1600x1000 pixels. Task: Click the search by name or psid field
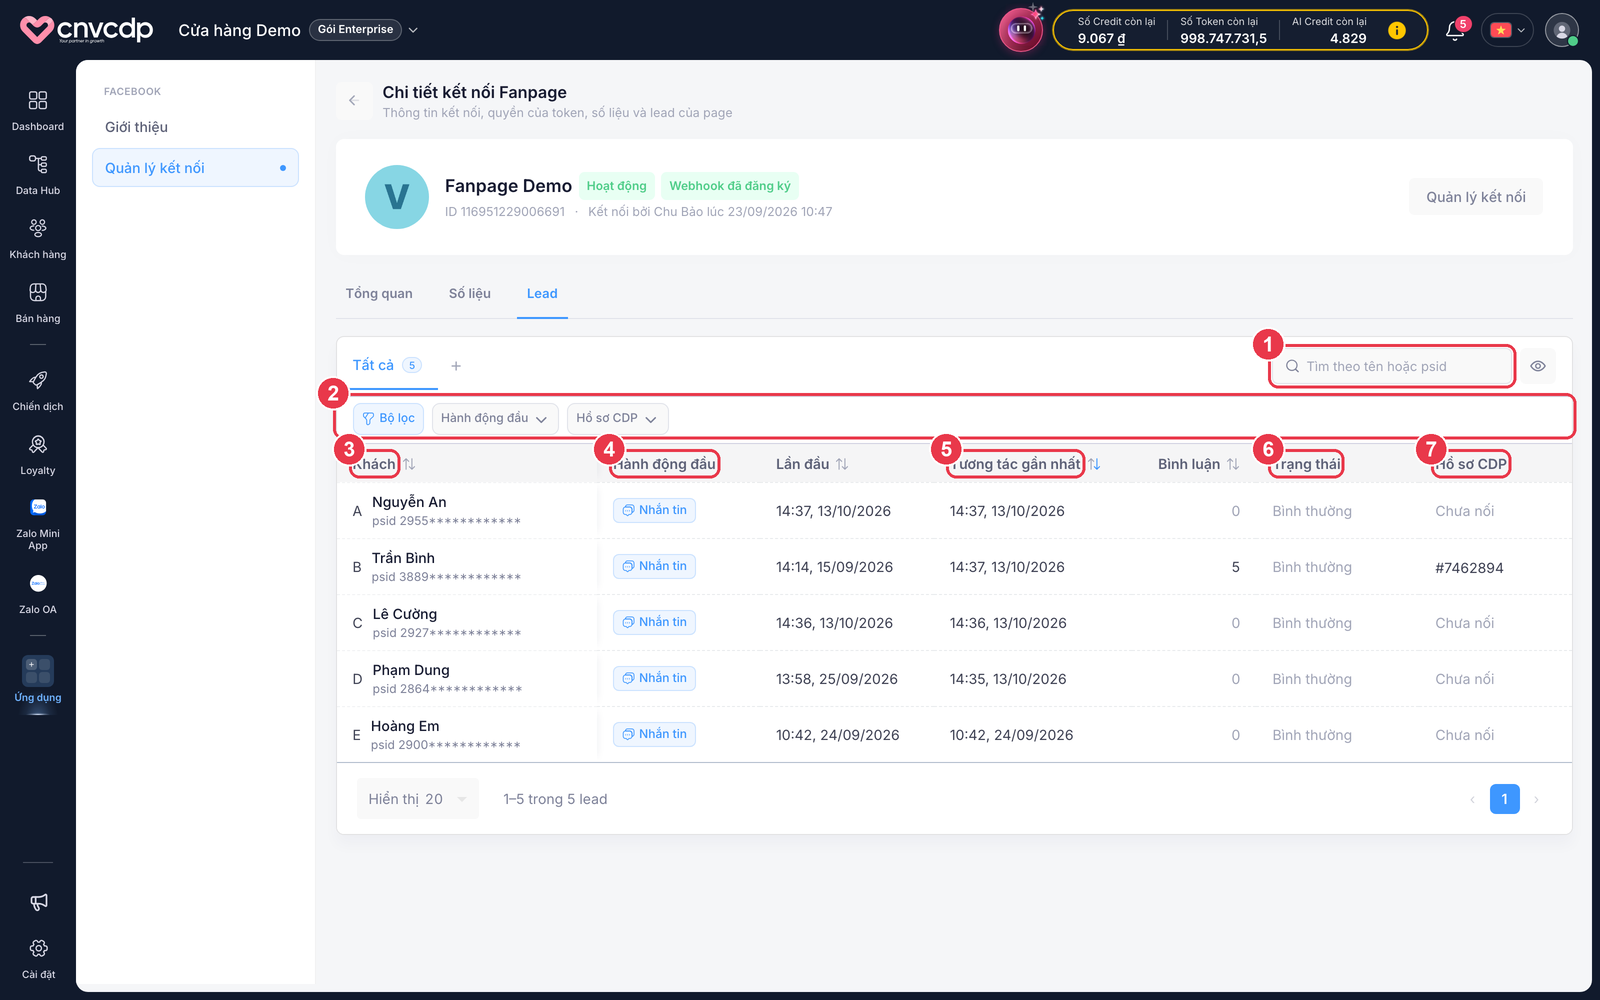[1392, 366]
